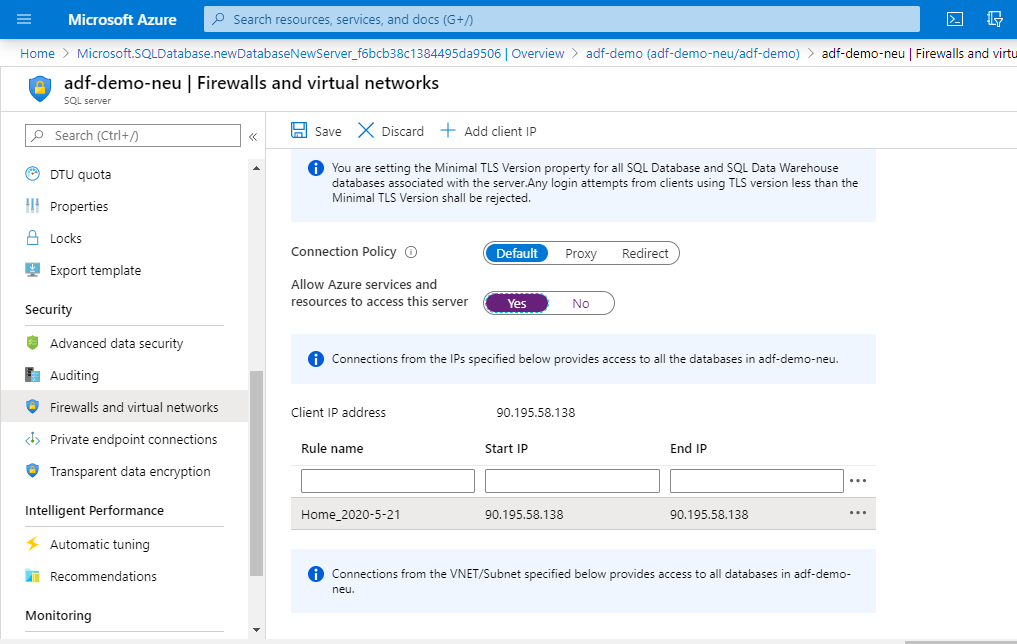Image resolution: width=1017 pixels, height=644 pixels.
Task: Open Auditing in the sidebar
Action: pos(74,375)
